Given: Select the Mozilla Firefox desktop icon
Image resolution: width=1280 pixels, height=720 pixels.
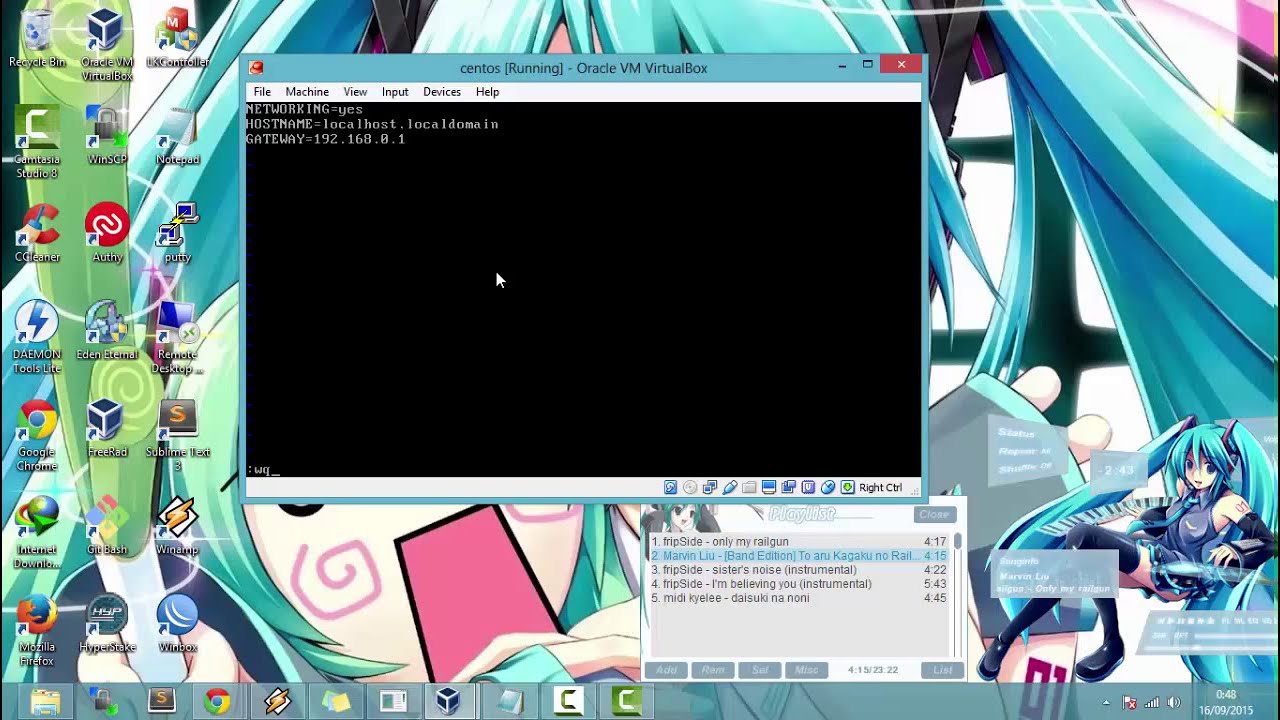Looking at the screenshot, I should (37, 631).
